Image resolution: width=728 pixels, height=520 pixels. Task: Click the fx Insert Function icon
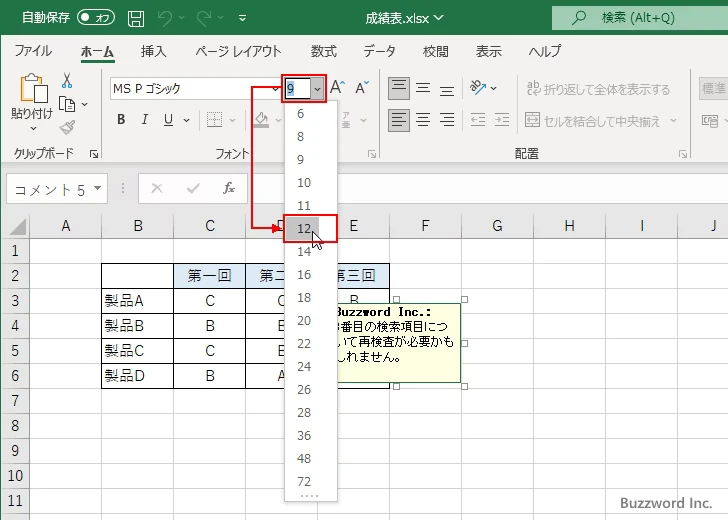[x=228, y=188]
